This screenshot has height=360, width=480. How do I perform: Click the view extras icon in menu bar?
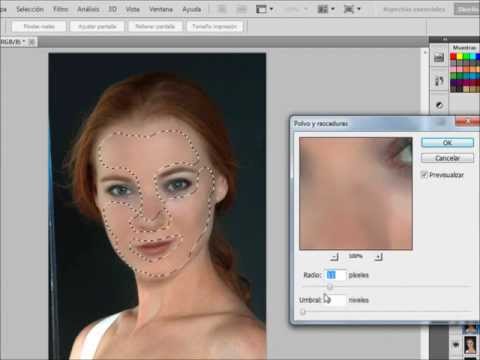tap(261, 9)
